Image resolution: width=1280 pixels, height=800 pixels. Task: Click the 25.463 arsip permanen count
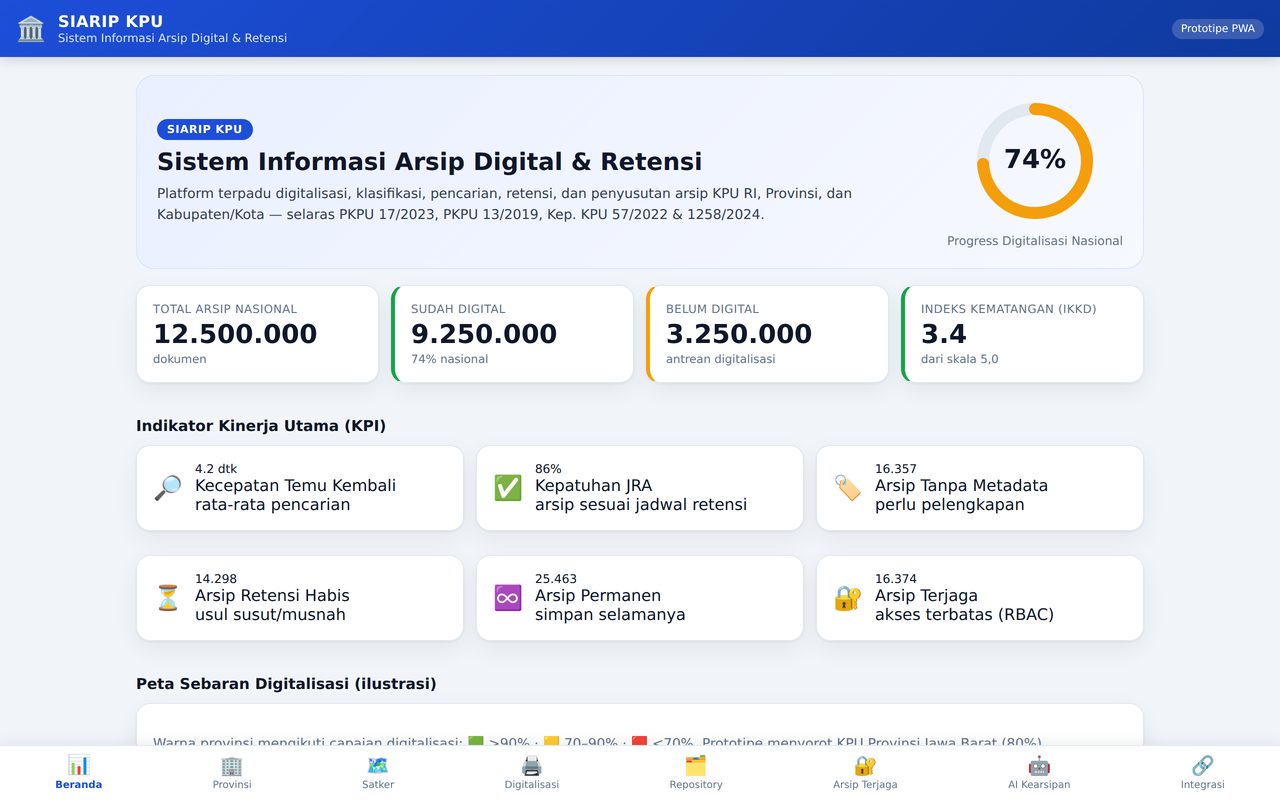(556, 579)
